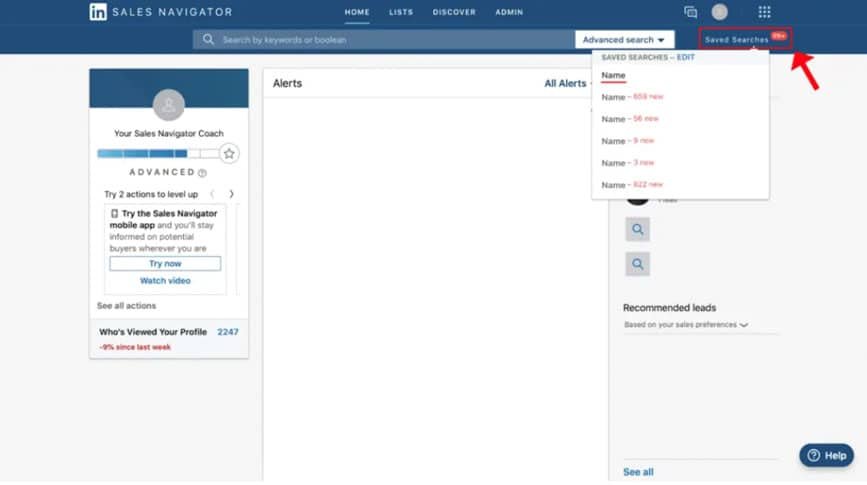The image size is (867, 485).
Task: Open the saved search with 659 new
Action: (632, 97)
